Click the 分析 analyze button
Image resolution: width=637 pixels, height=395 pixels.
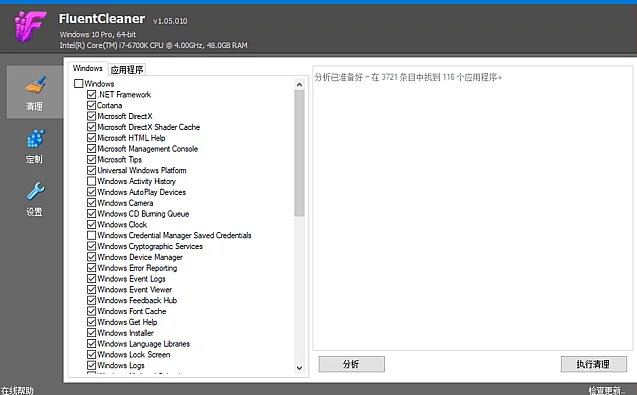[351, 364]
